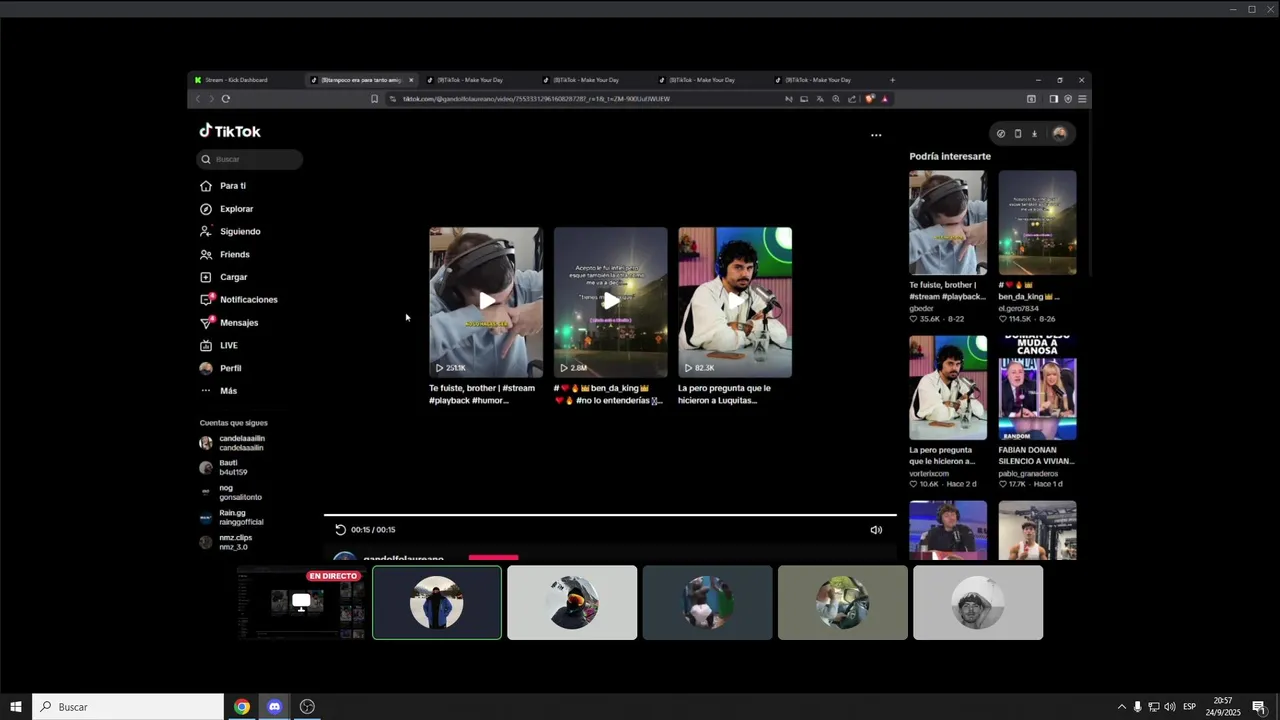Image resolution: width=1280 pixels, height=720 pixels.
Task: Open TikTok profile avatar menu
Action: coord(1059,134)
